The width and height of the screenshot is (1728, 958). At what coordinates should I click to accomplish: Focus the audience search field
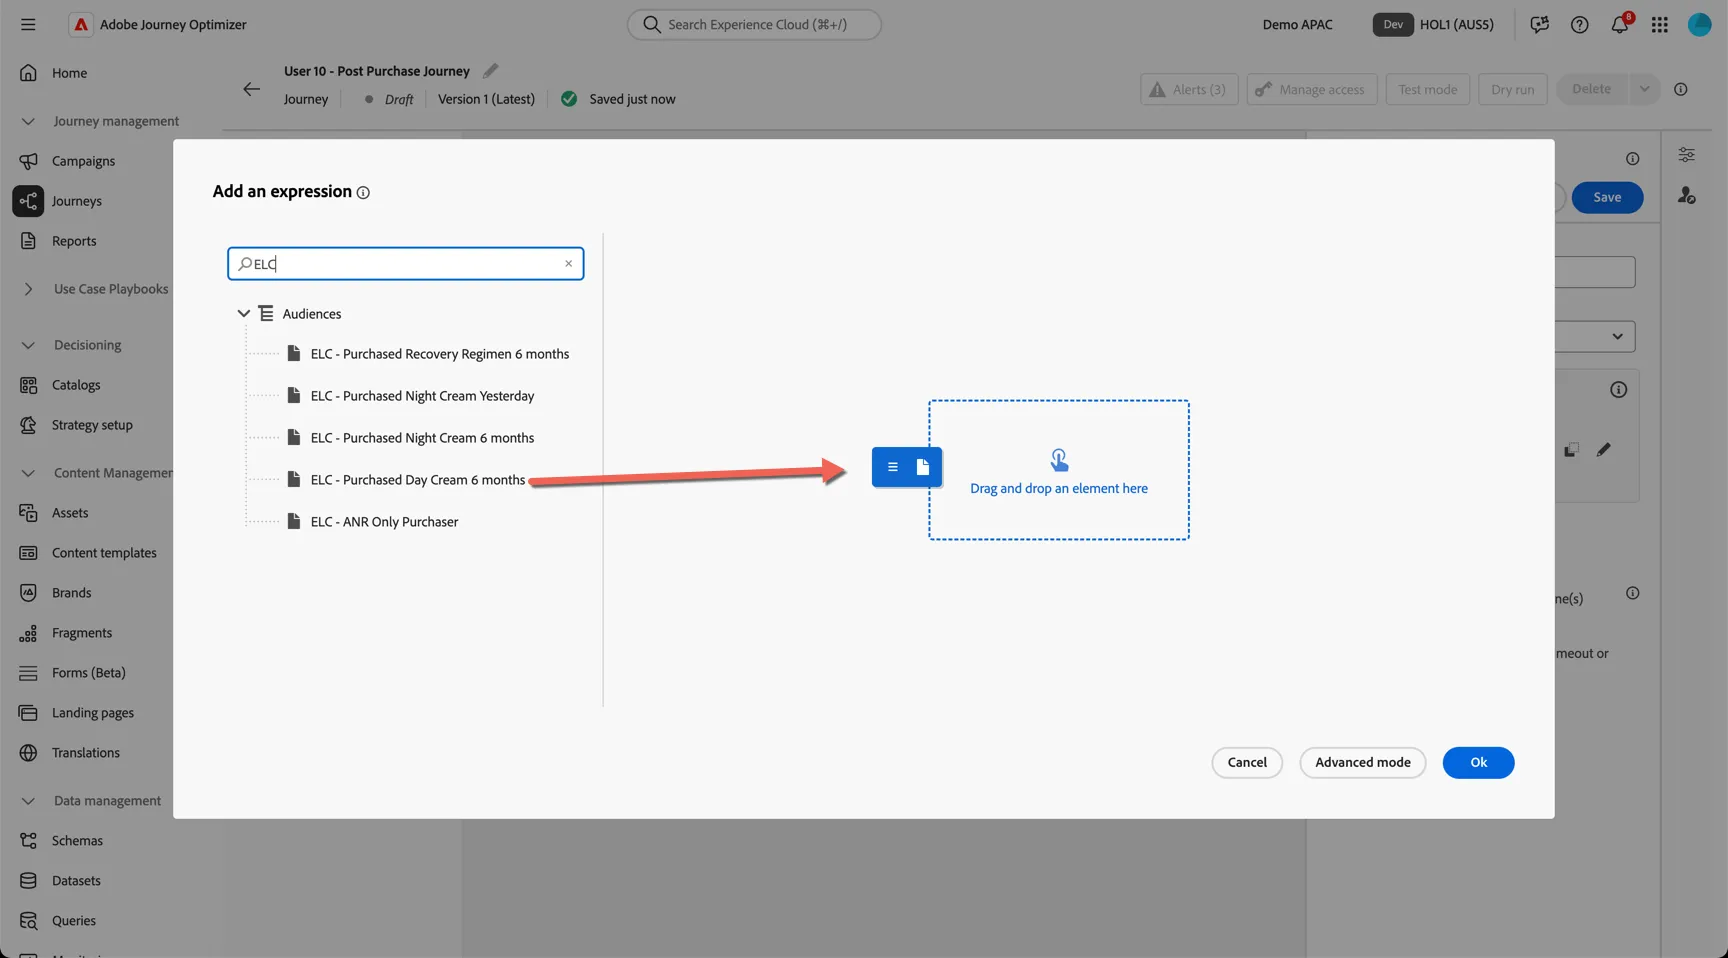point(405,264)
